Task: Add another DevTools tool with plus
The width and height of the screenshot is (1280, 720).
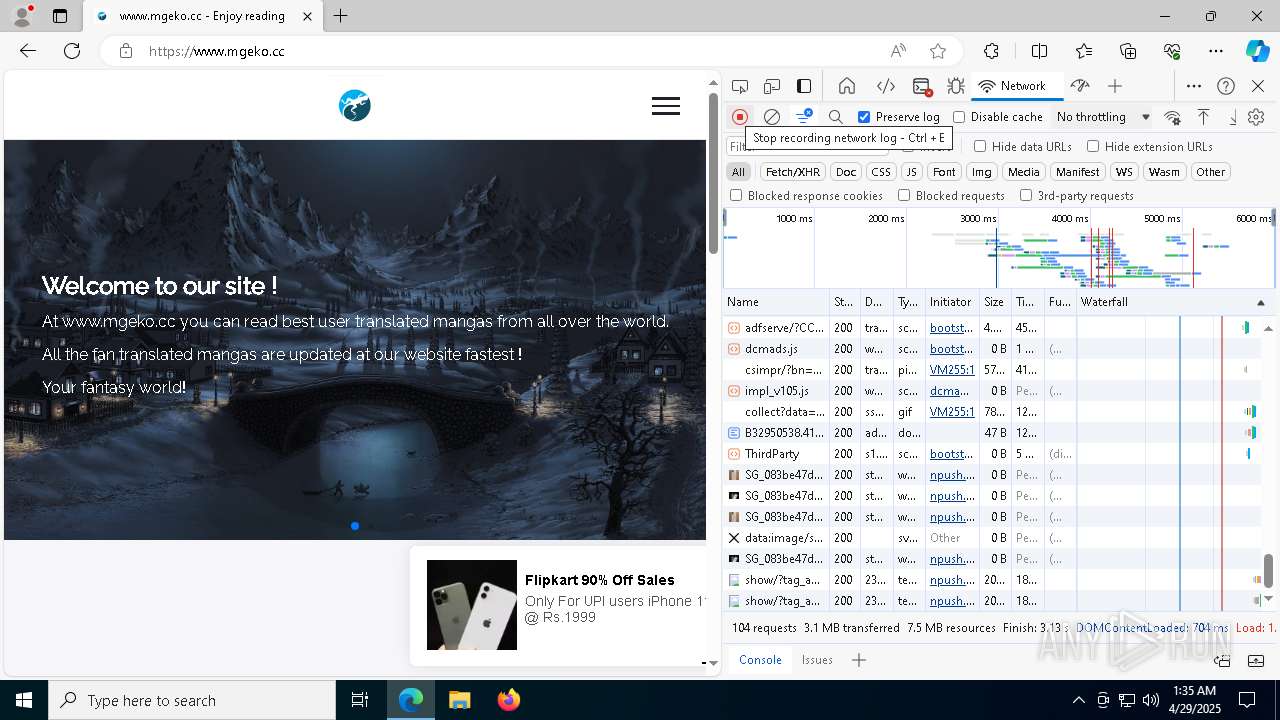Action: click(x=1115, y=86)
